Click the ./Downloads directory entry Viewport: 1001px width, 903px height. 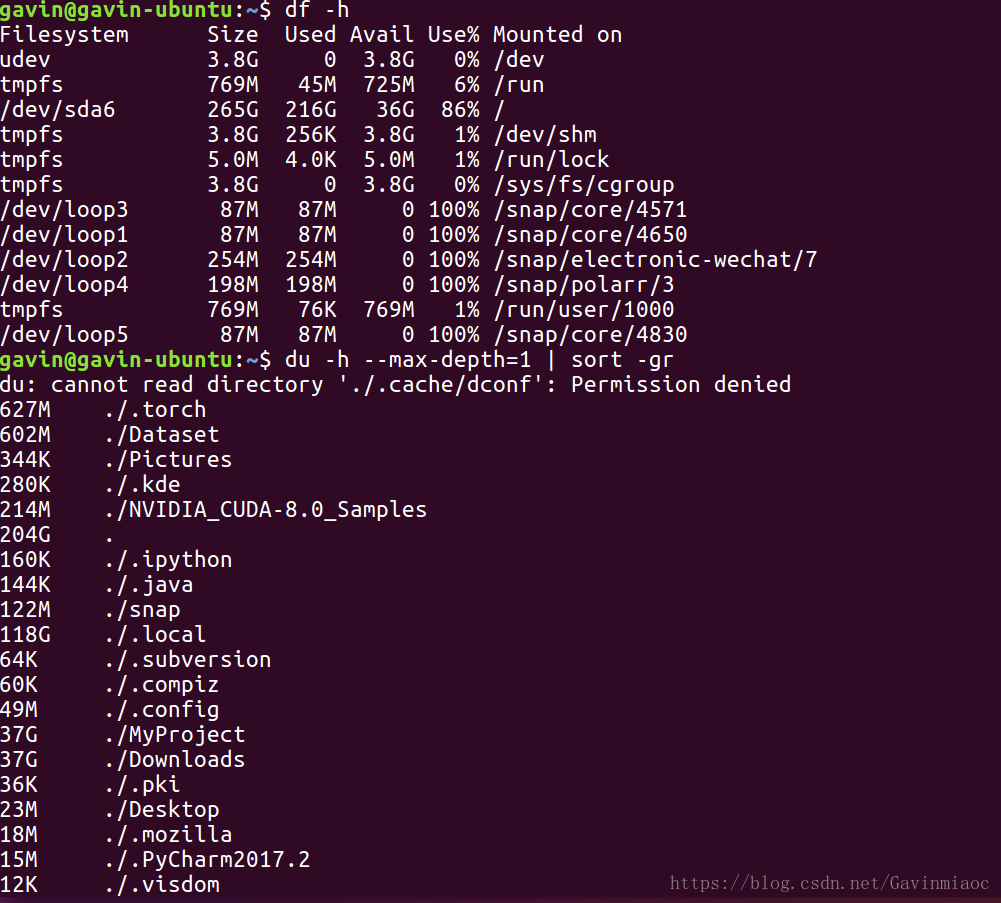pos(174,760)
